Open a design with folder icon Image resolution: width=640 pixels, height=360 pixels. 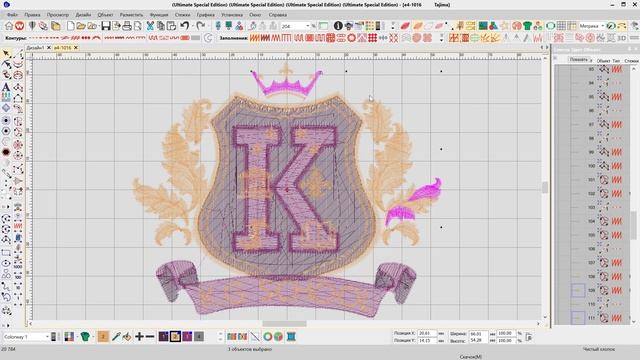[81, 26]
